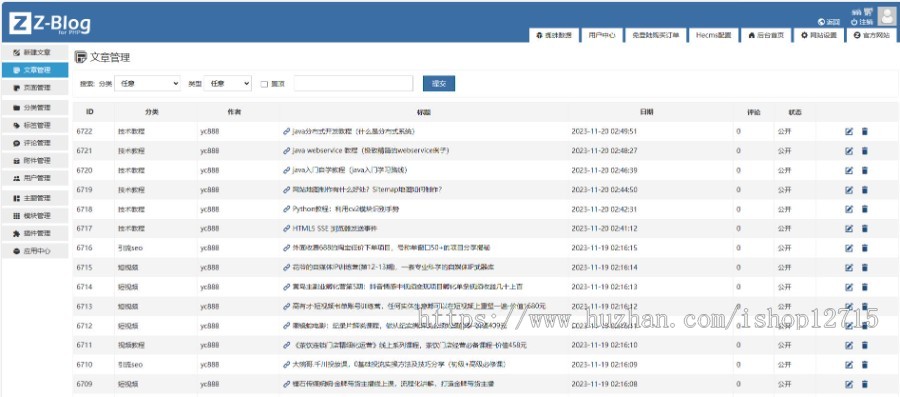Click date 2023-11-20 02:41:12
The image size is (900, 397).
point(604,229)
